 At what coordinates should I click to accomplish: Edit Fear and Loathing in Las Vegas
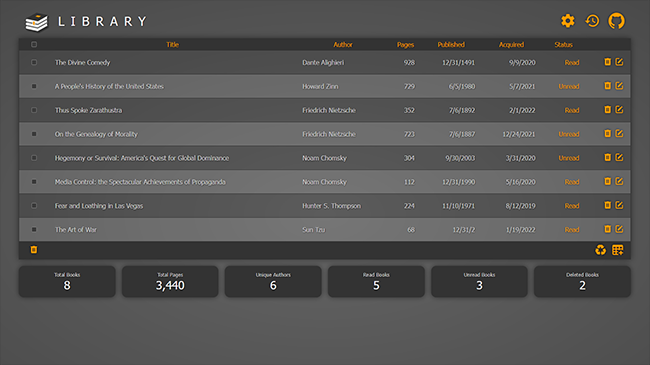tap(619, 205)
